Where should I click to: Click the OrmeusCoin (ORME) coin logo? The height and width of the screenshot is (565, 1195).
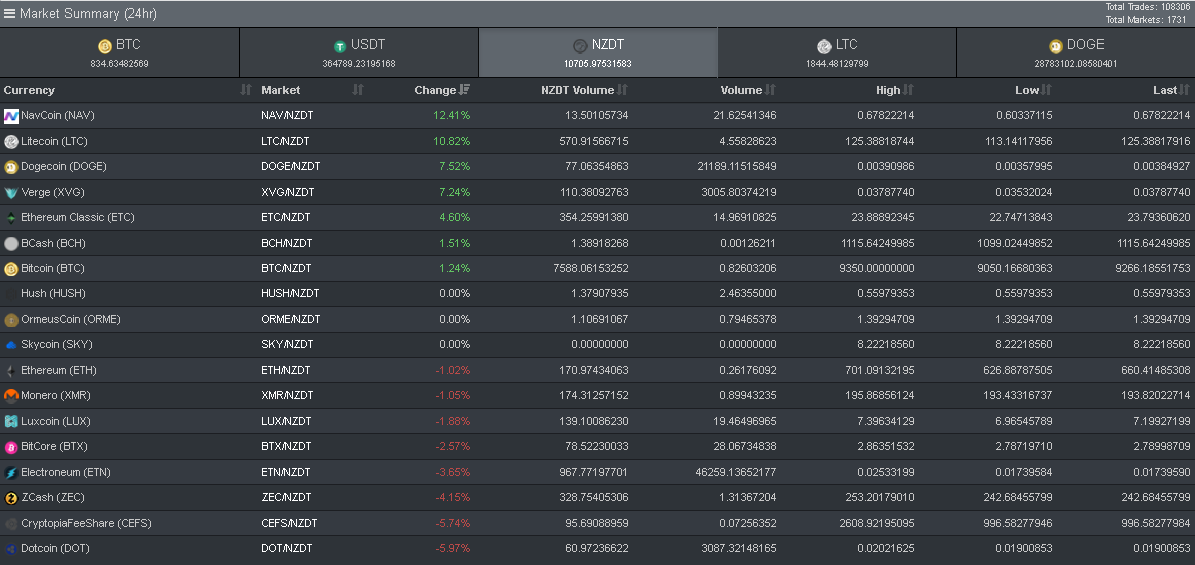(11, 319)
